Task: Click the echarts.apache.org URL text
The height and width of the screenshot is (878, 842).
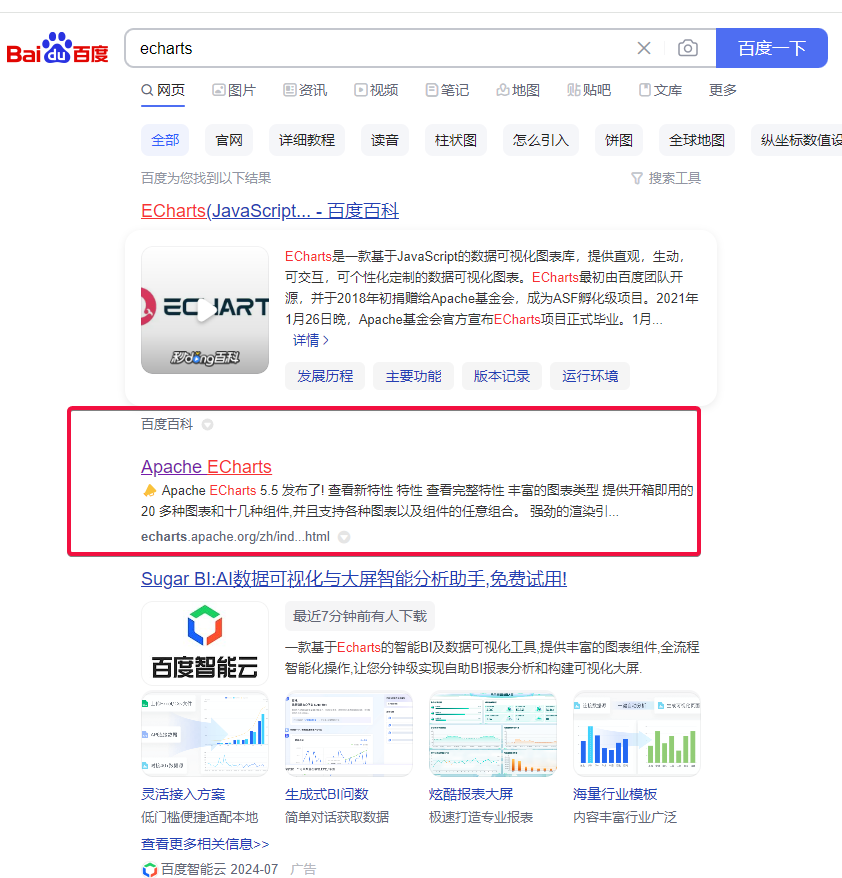Action: (x=235, y=536)
